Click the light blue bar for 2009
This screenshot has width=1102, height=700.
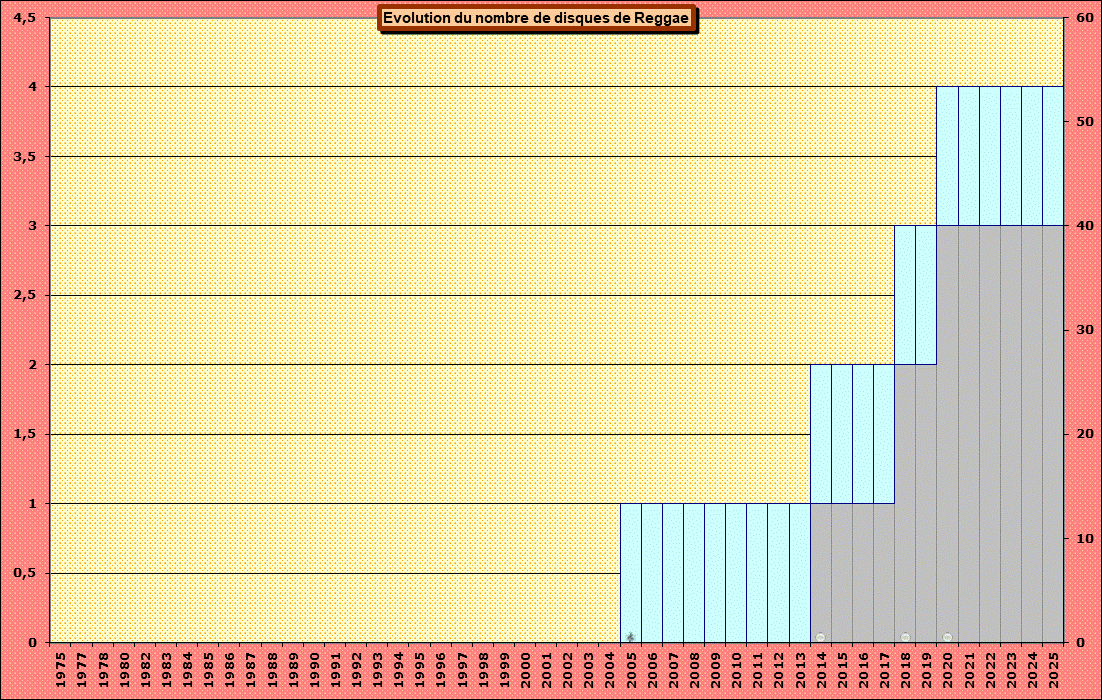pos(715,572)
